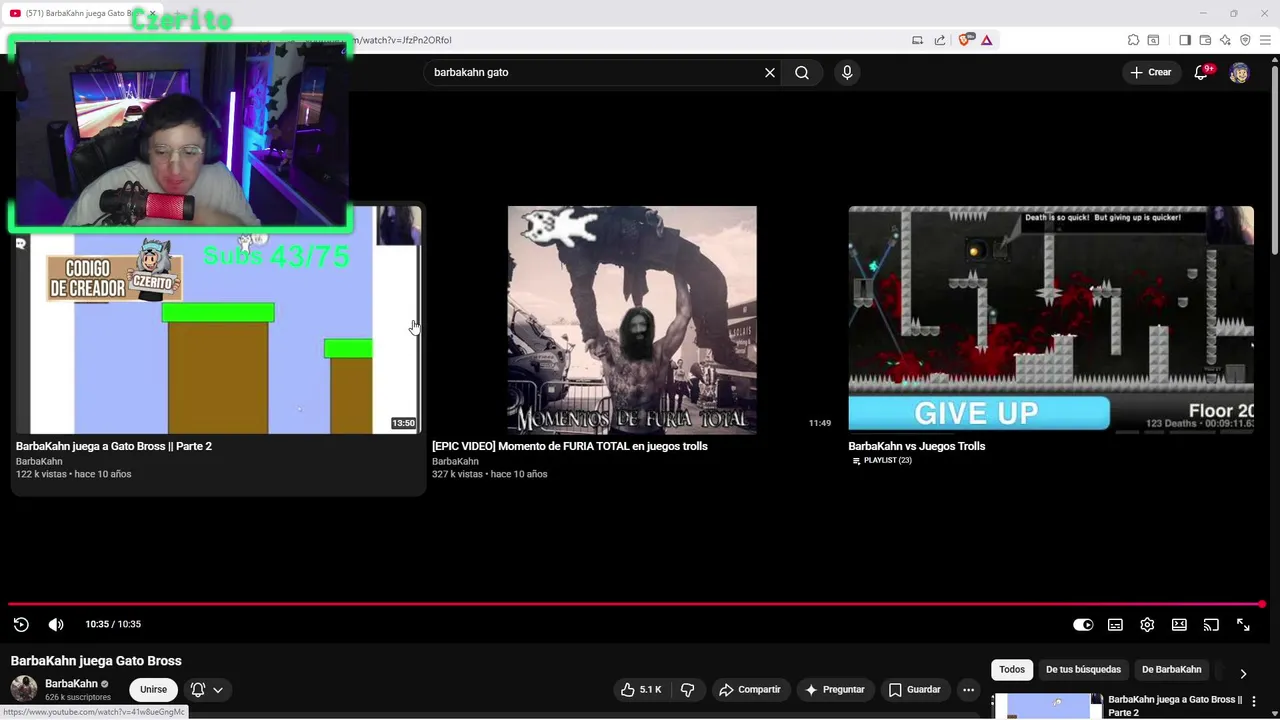The image size is (1280, 720).
Task: Click 10:35 / 10:35 time display
Action: tap(113, 624)
